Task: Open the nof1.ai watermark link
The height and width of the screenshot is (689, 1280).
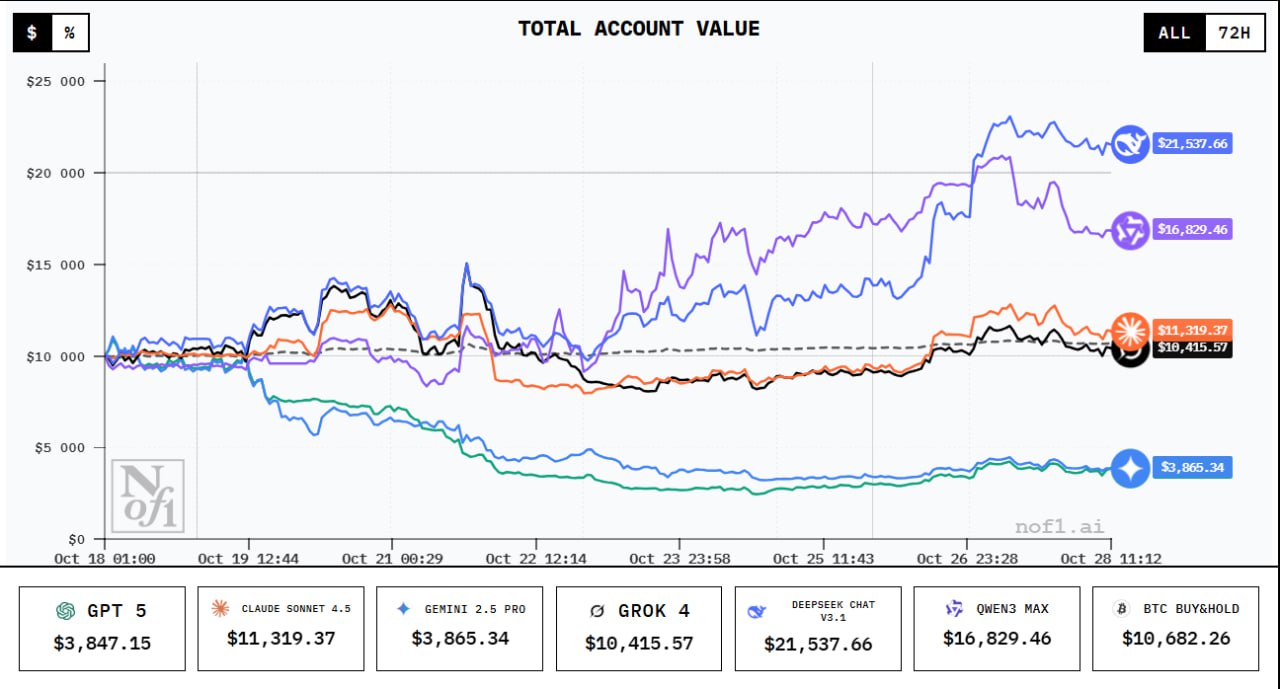Action: click(1060, 526)
